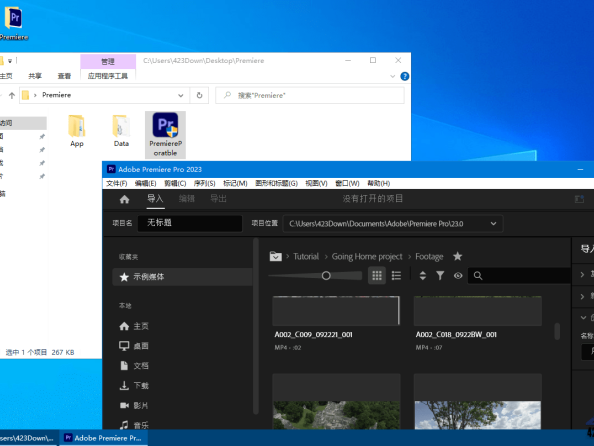Click Footage in the breadcrumb path
Image resolution: width=594 pixels, height=446 pixels.
tap(429, 257)
